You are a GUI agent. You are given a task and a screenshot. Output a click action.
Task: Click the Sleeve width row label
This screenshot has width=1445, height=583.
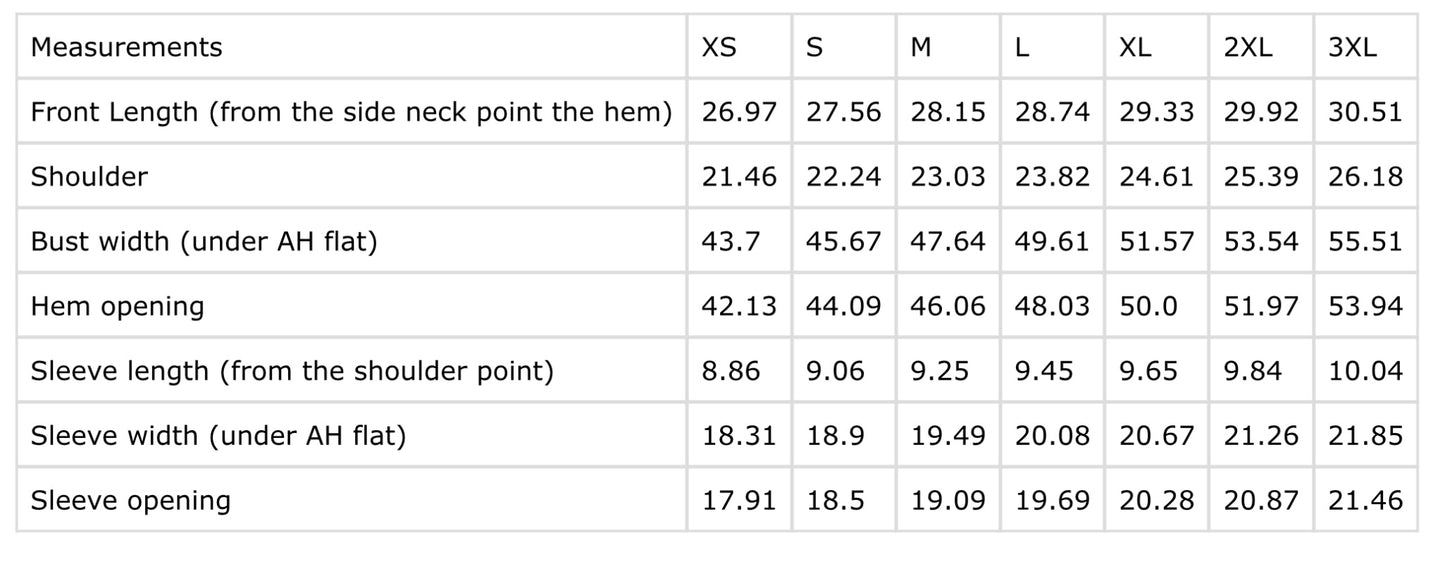218,436
